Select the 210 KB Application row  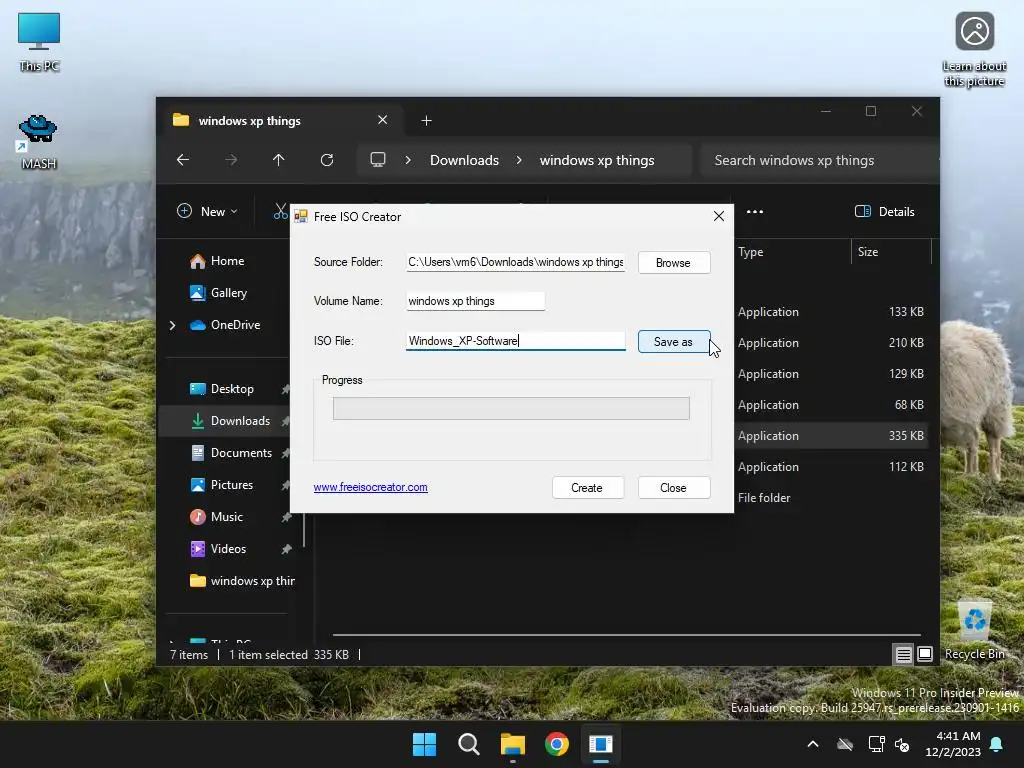point(831,343)
